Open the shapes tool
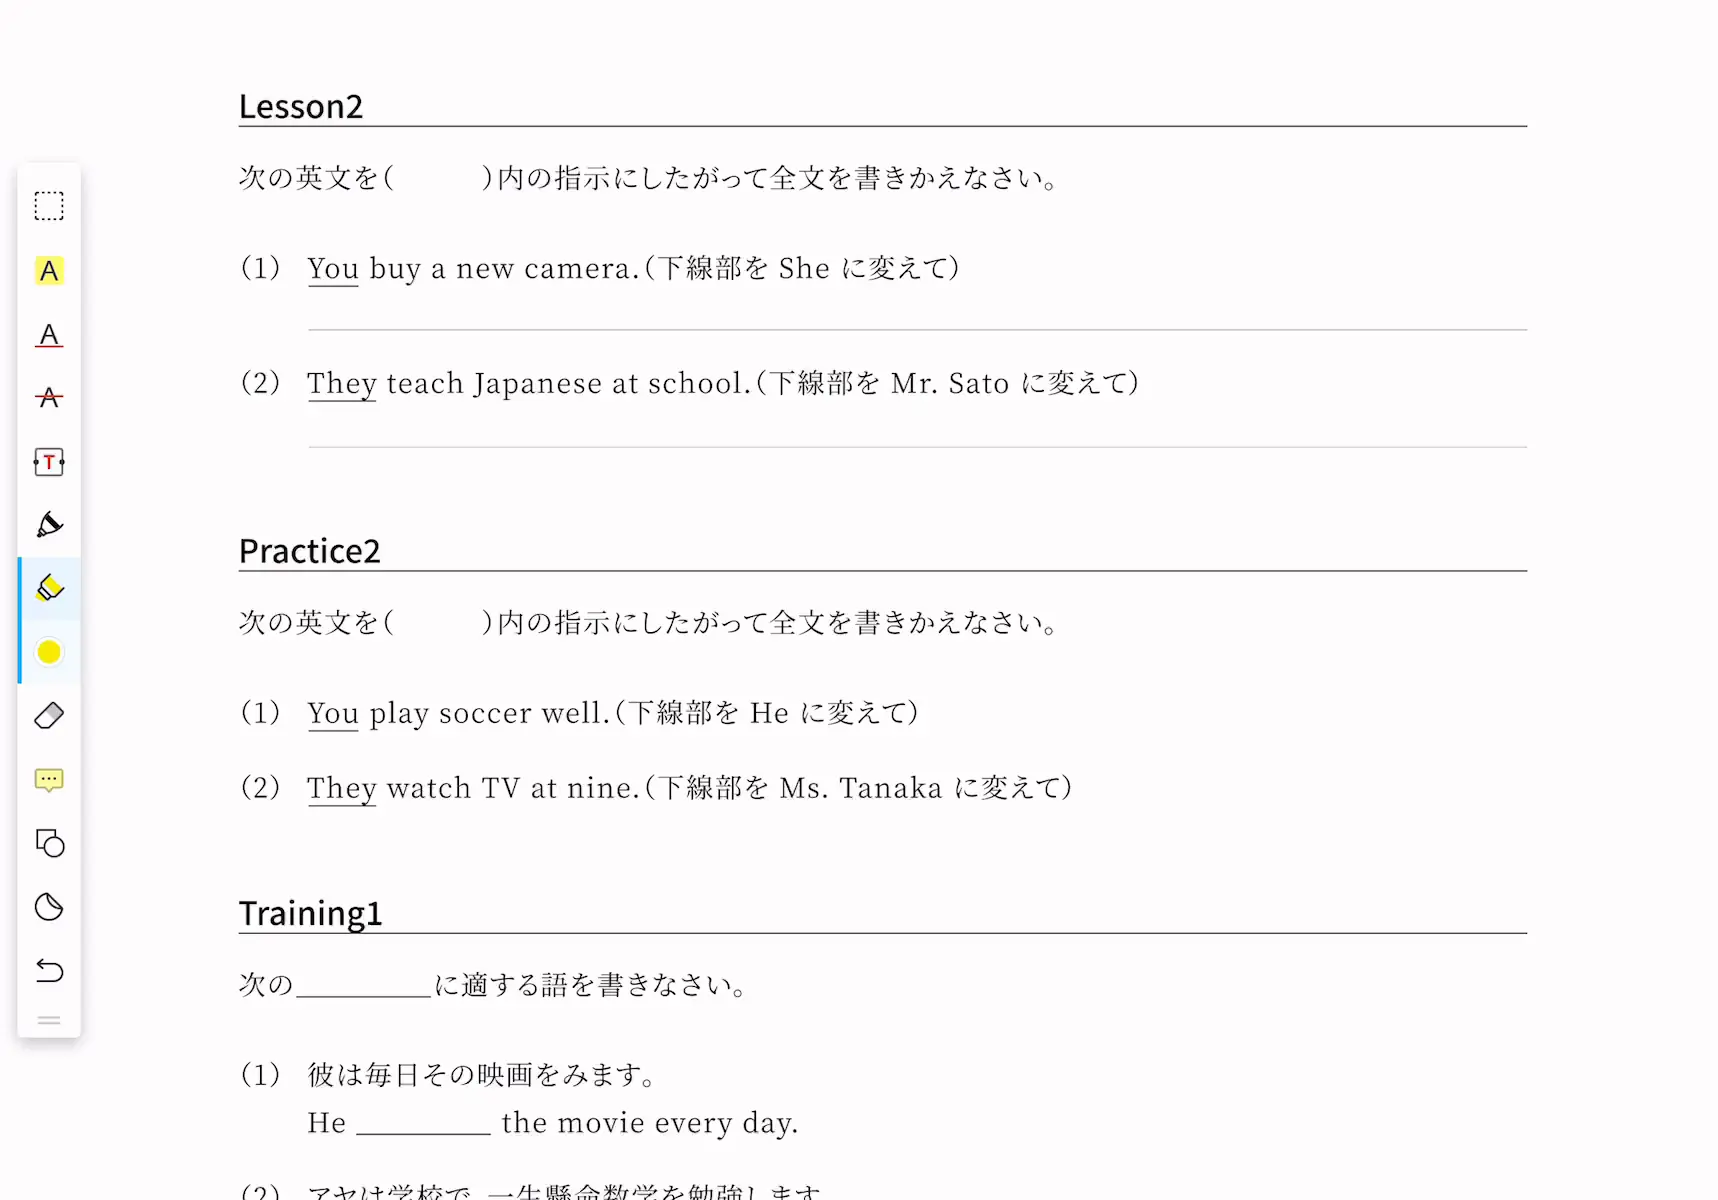1718x1200 pixels. point(49,844)
